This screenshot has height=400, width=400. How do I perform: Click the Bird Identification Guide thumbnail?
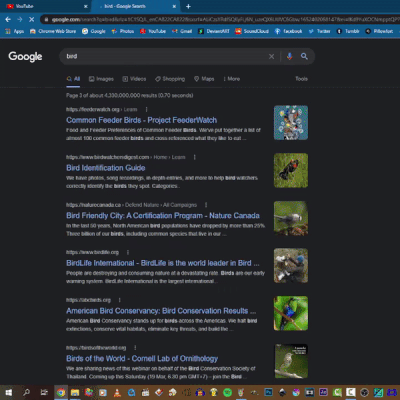(291, 170)
